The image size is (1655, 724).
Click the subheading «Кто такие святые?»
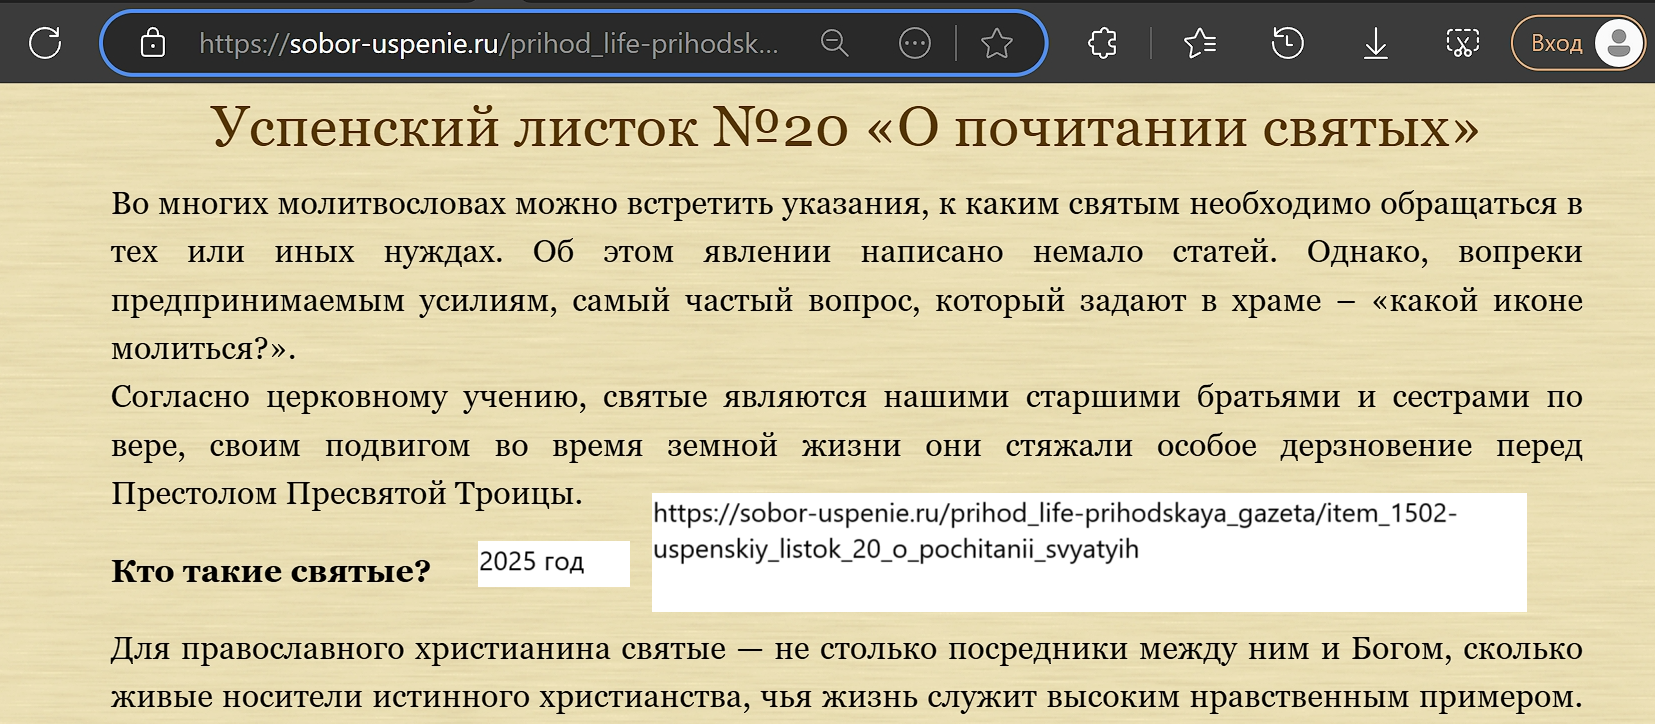tap(271, 571)
